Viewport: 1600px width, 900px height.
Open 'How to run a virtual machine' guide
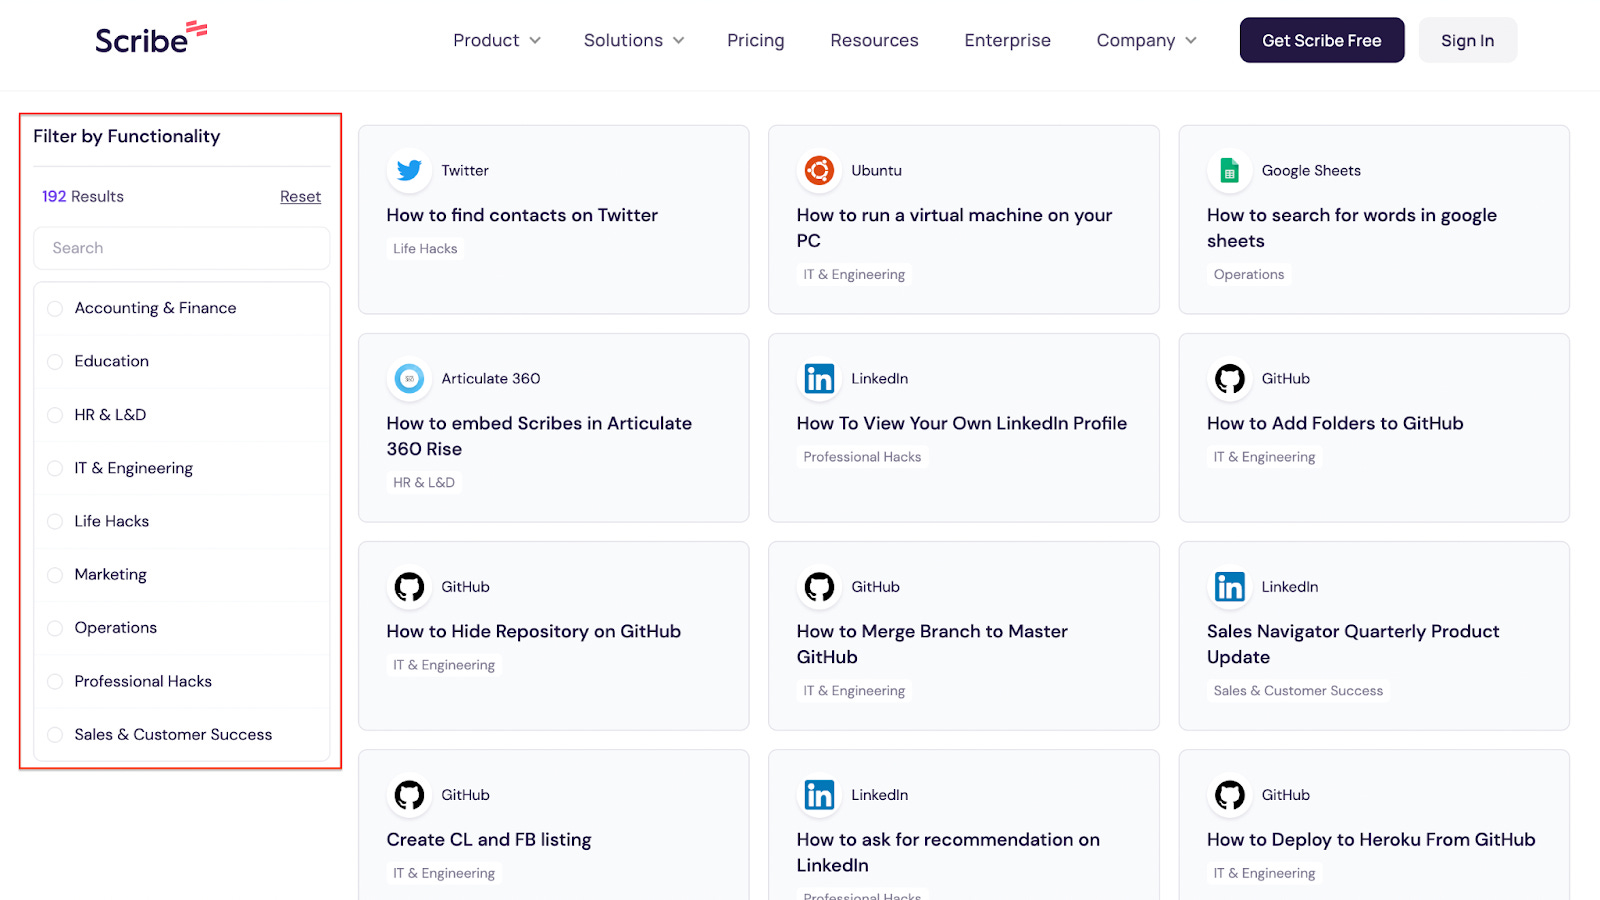[954, 228]
